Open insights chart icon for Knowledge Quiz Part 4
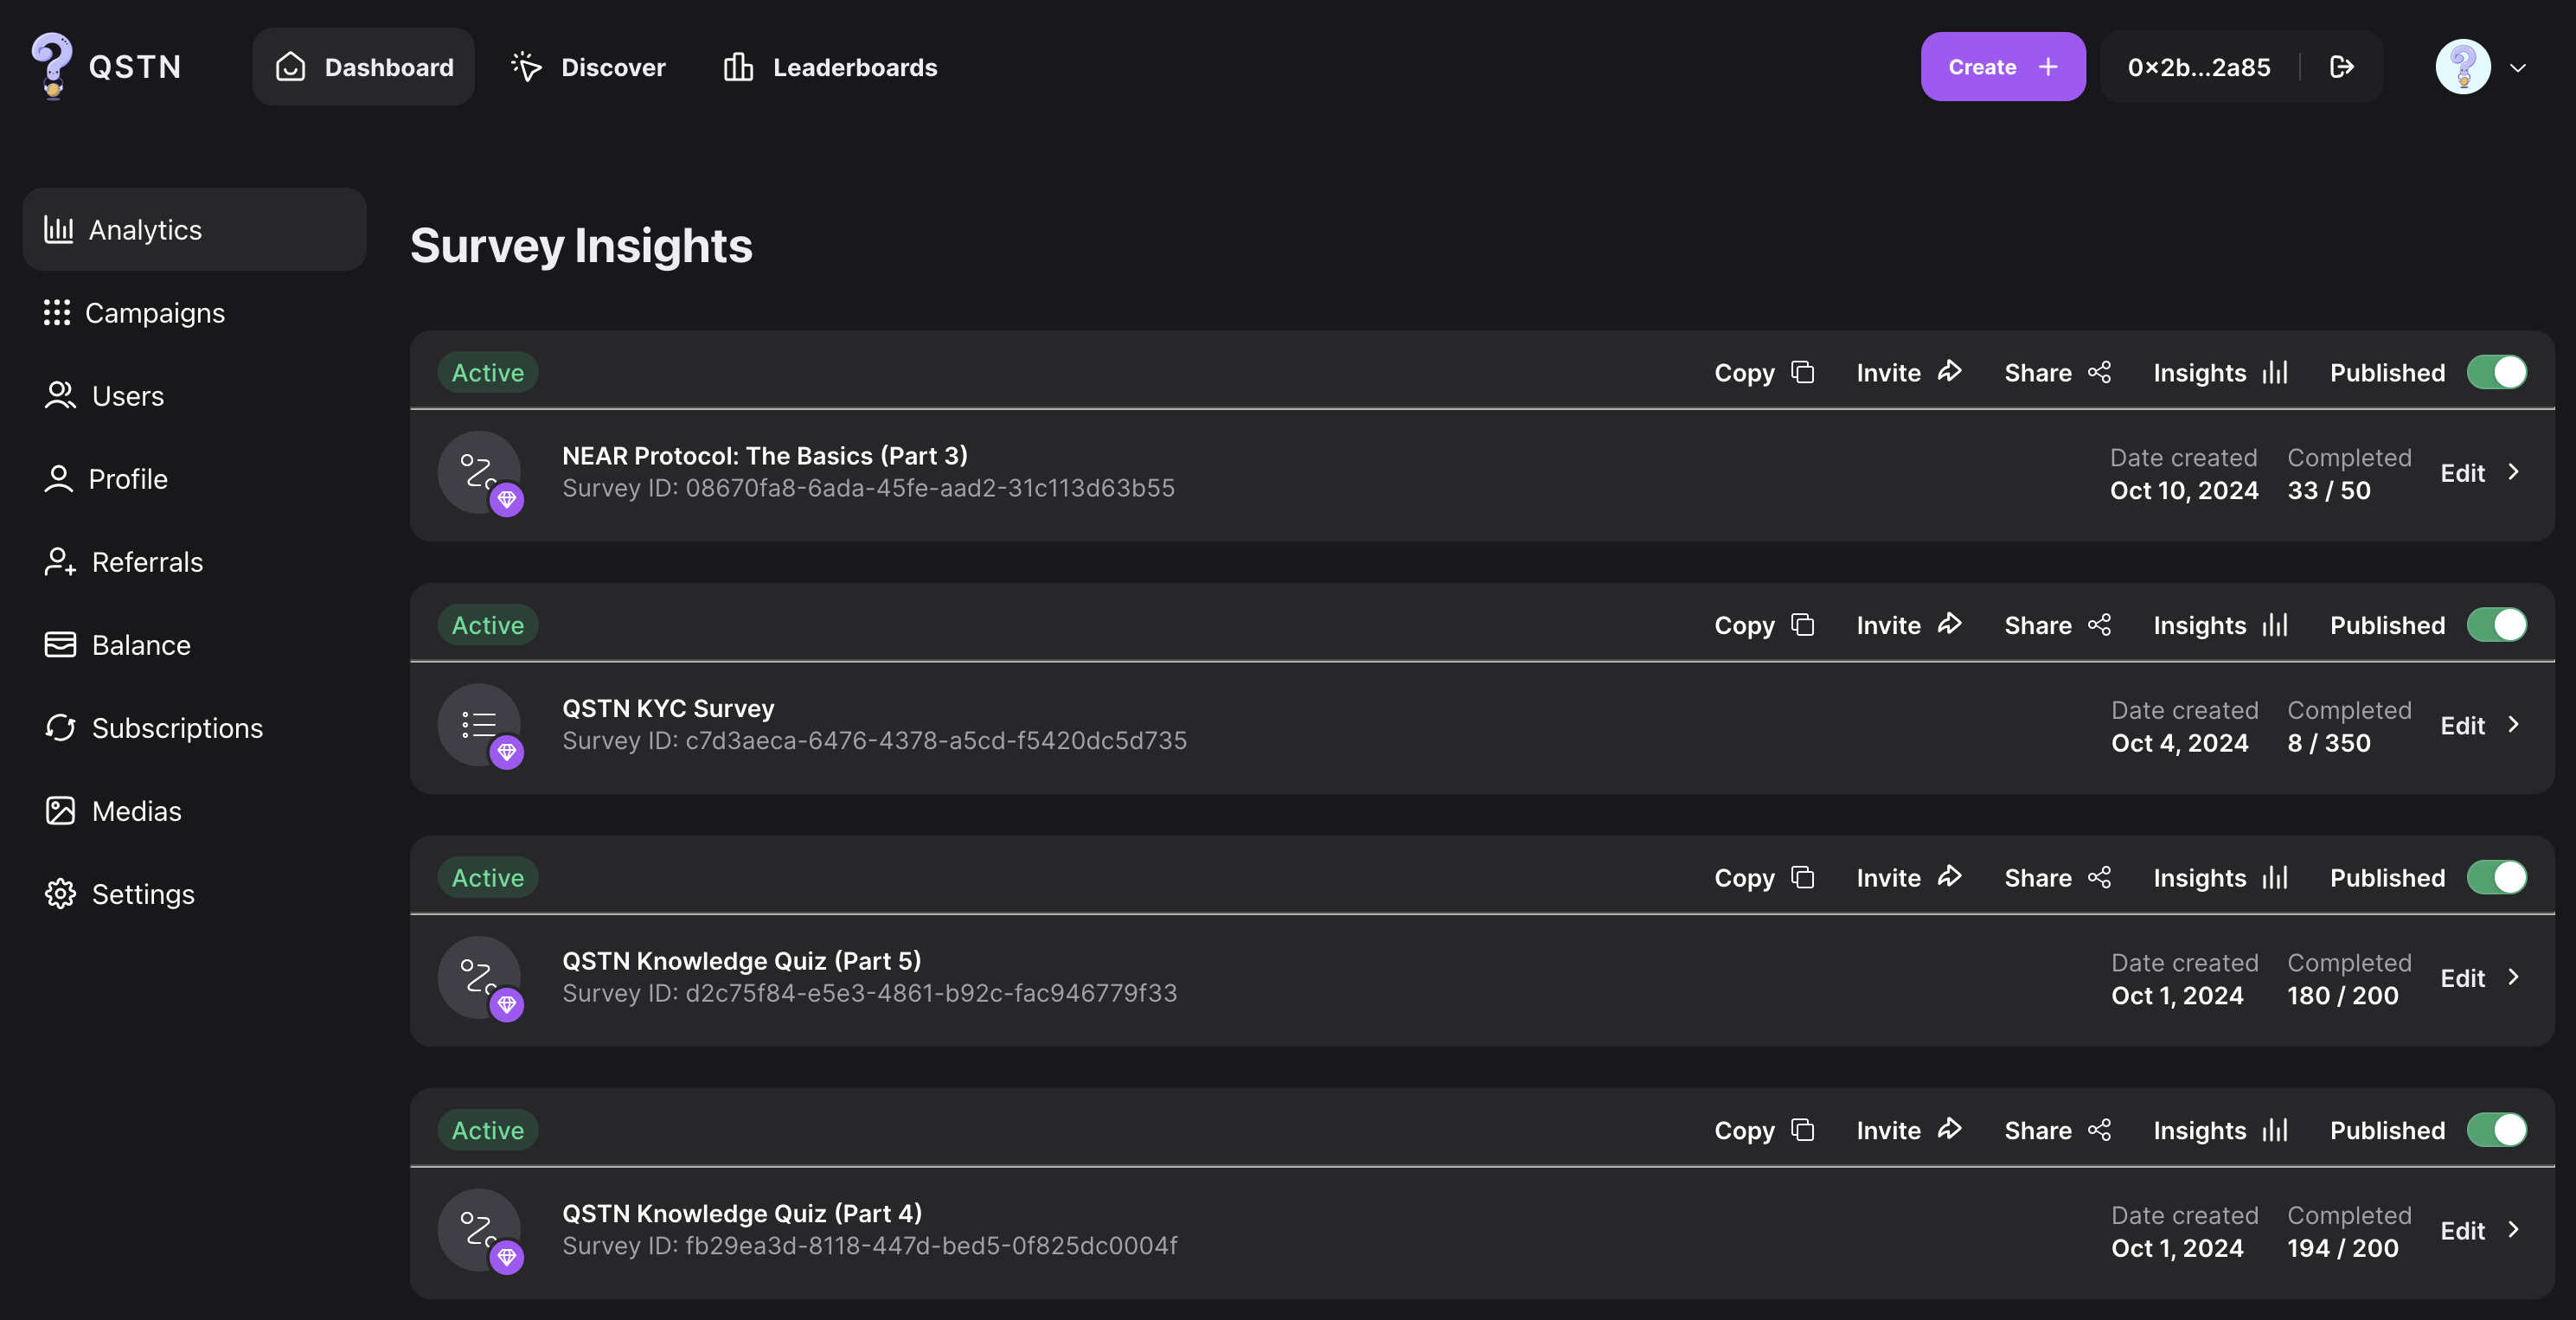Image resolution: width=2576 pixels, height=1320 pixels. [x=2275, y=1130]
